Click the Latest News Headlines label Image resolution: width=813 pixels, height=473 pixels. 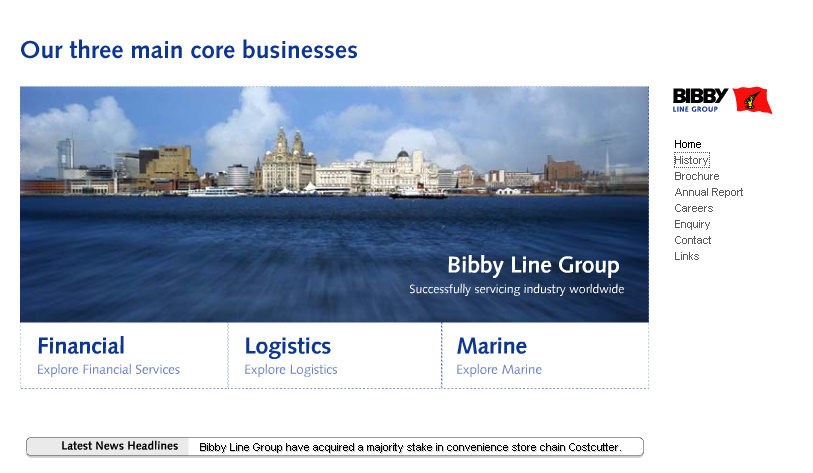pyautogui.click(x=119, y=446)
